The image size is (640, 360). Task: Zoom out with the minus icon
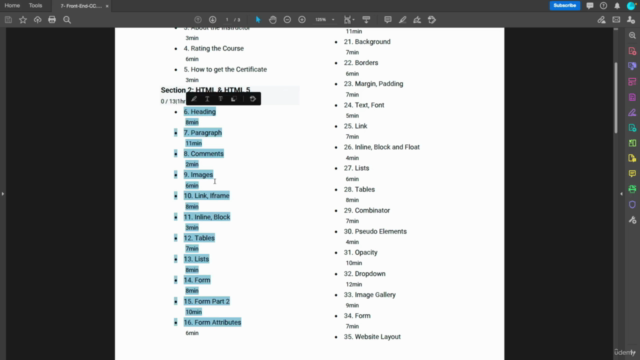click(287, 20)
